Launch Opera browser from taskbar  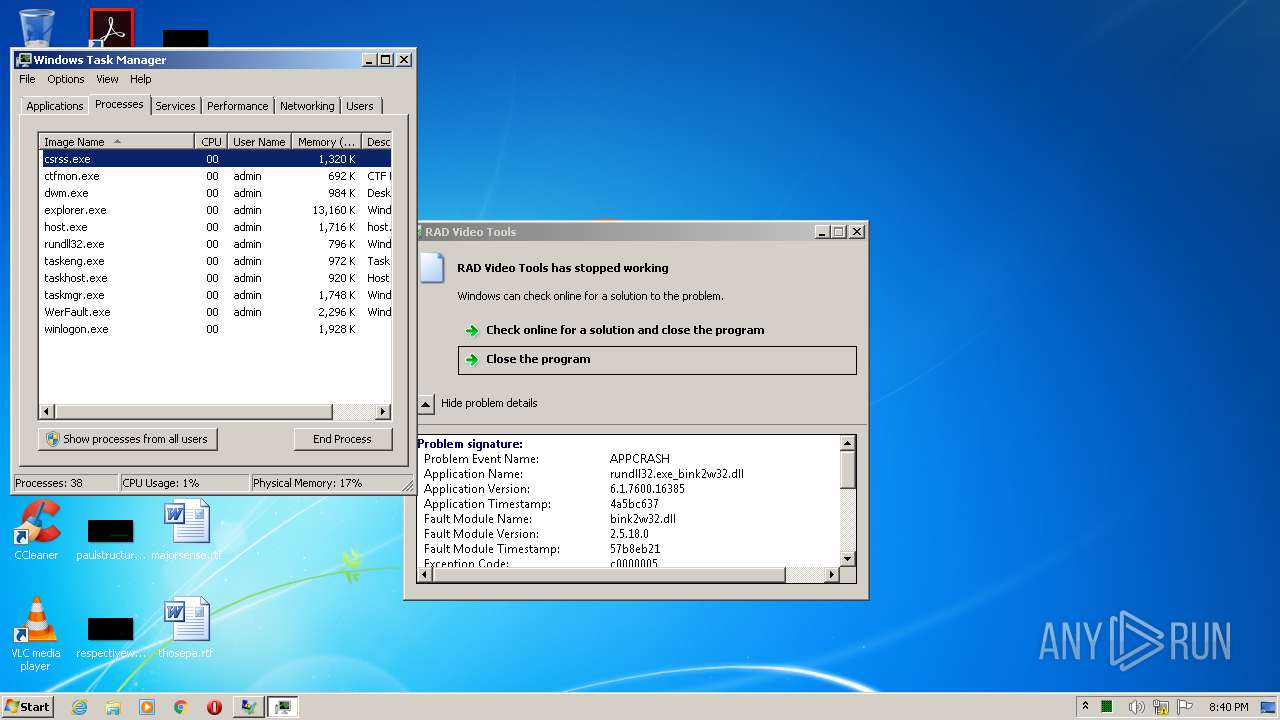(x=214, y=707)
